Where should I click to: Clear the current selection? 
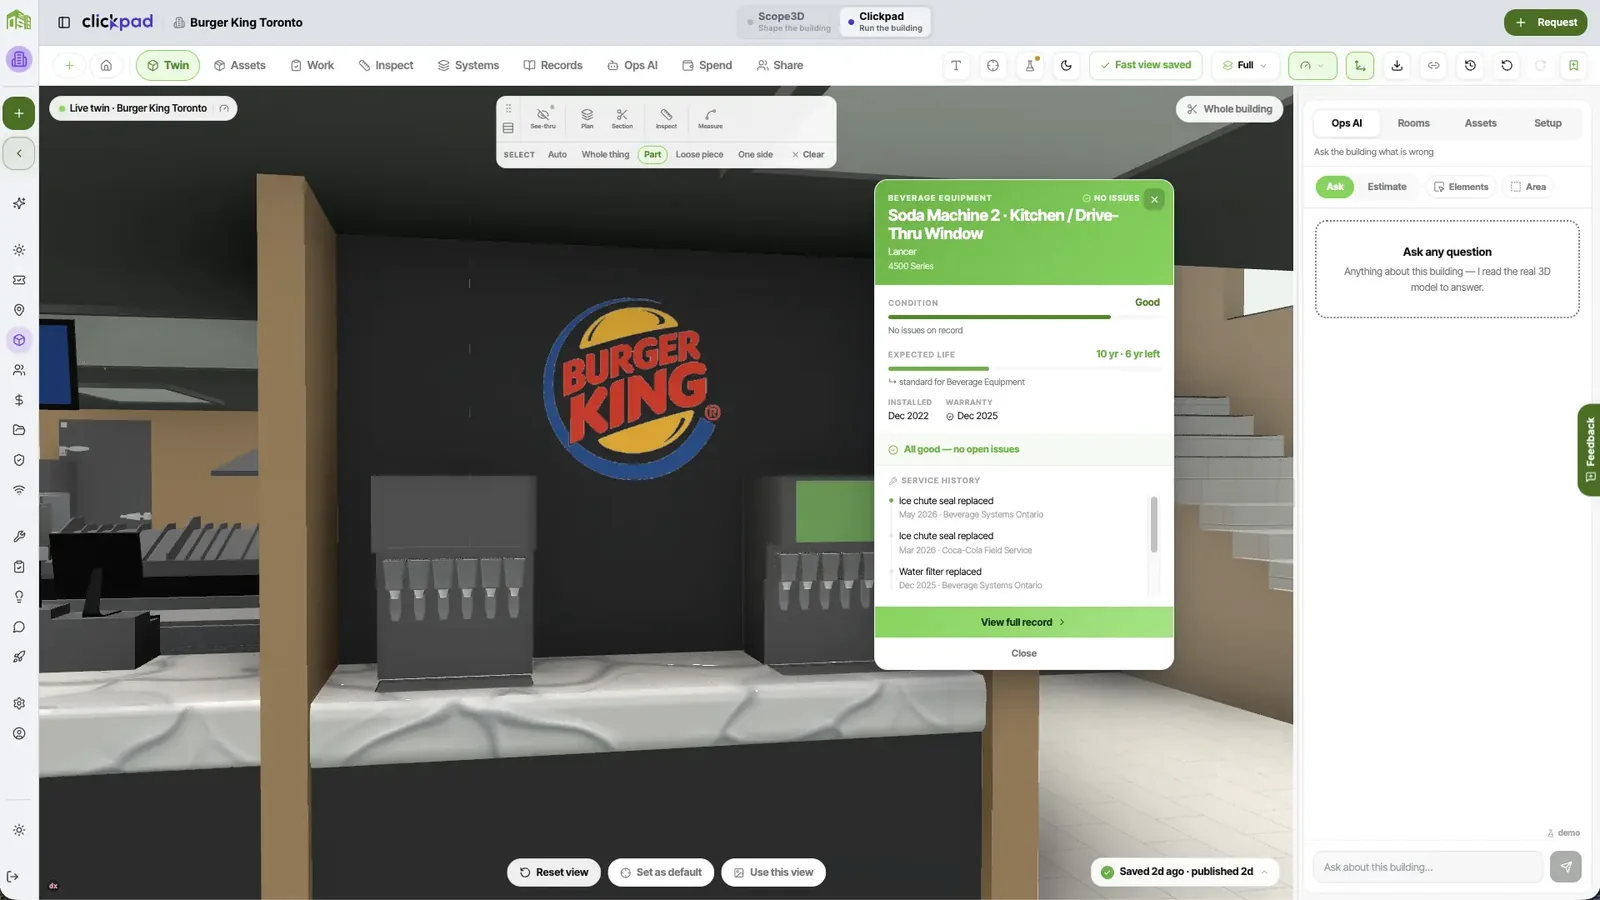click(808, 155)
